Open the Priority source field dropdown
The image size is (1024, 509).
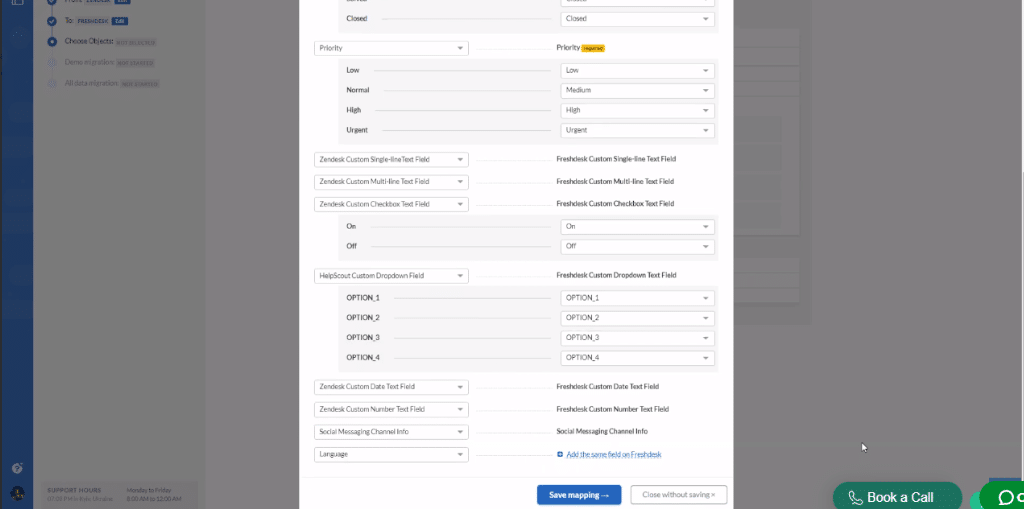coord(391,48)
